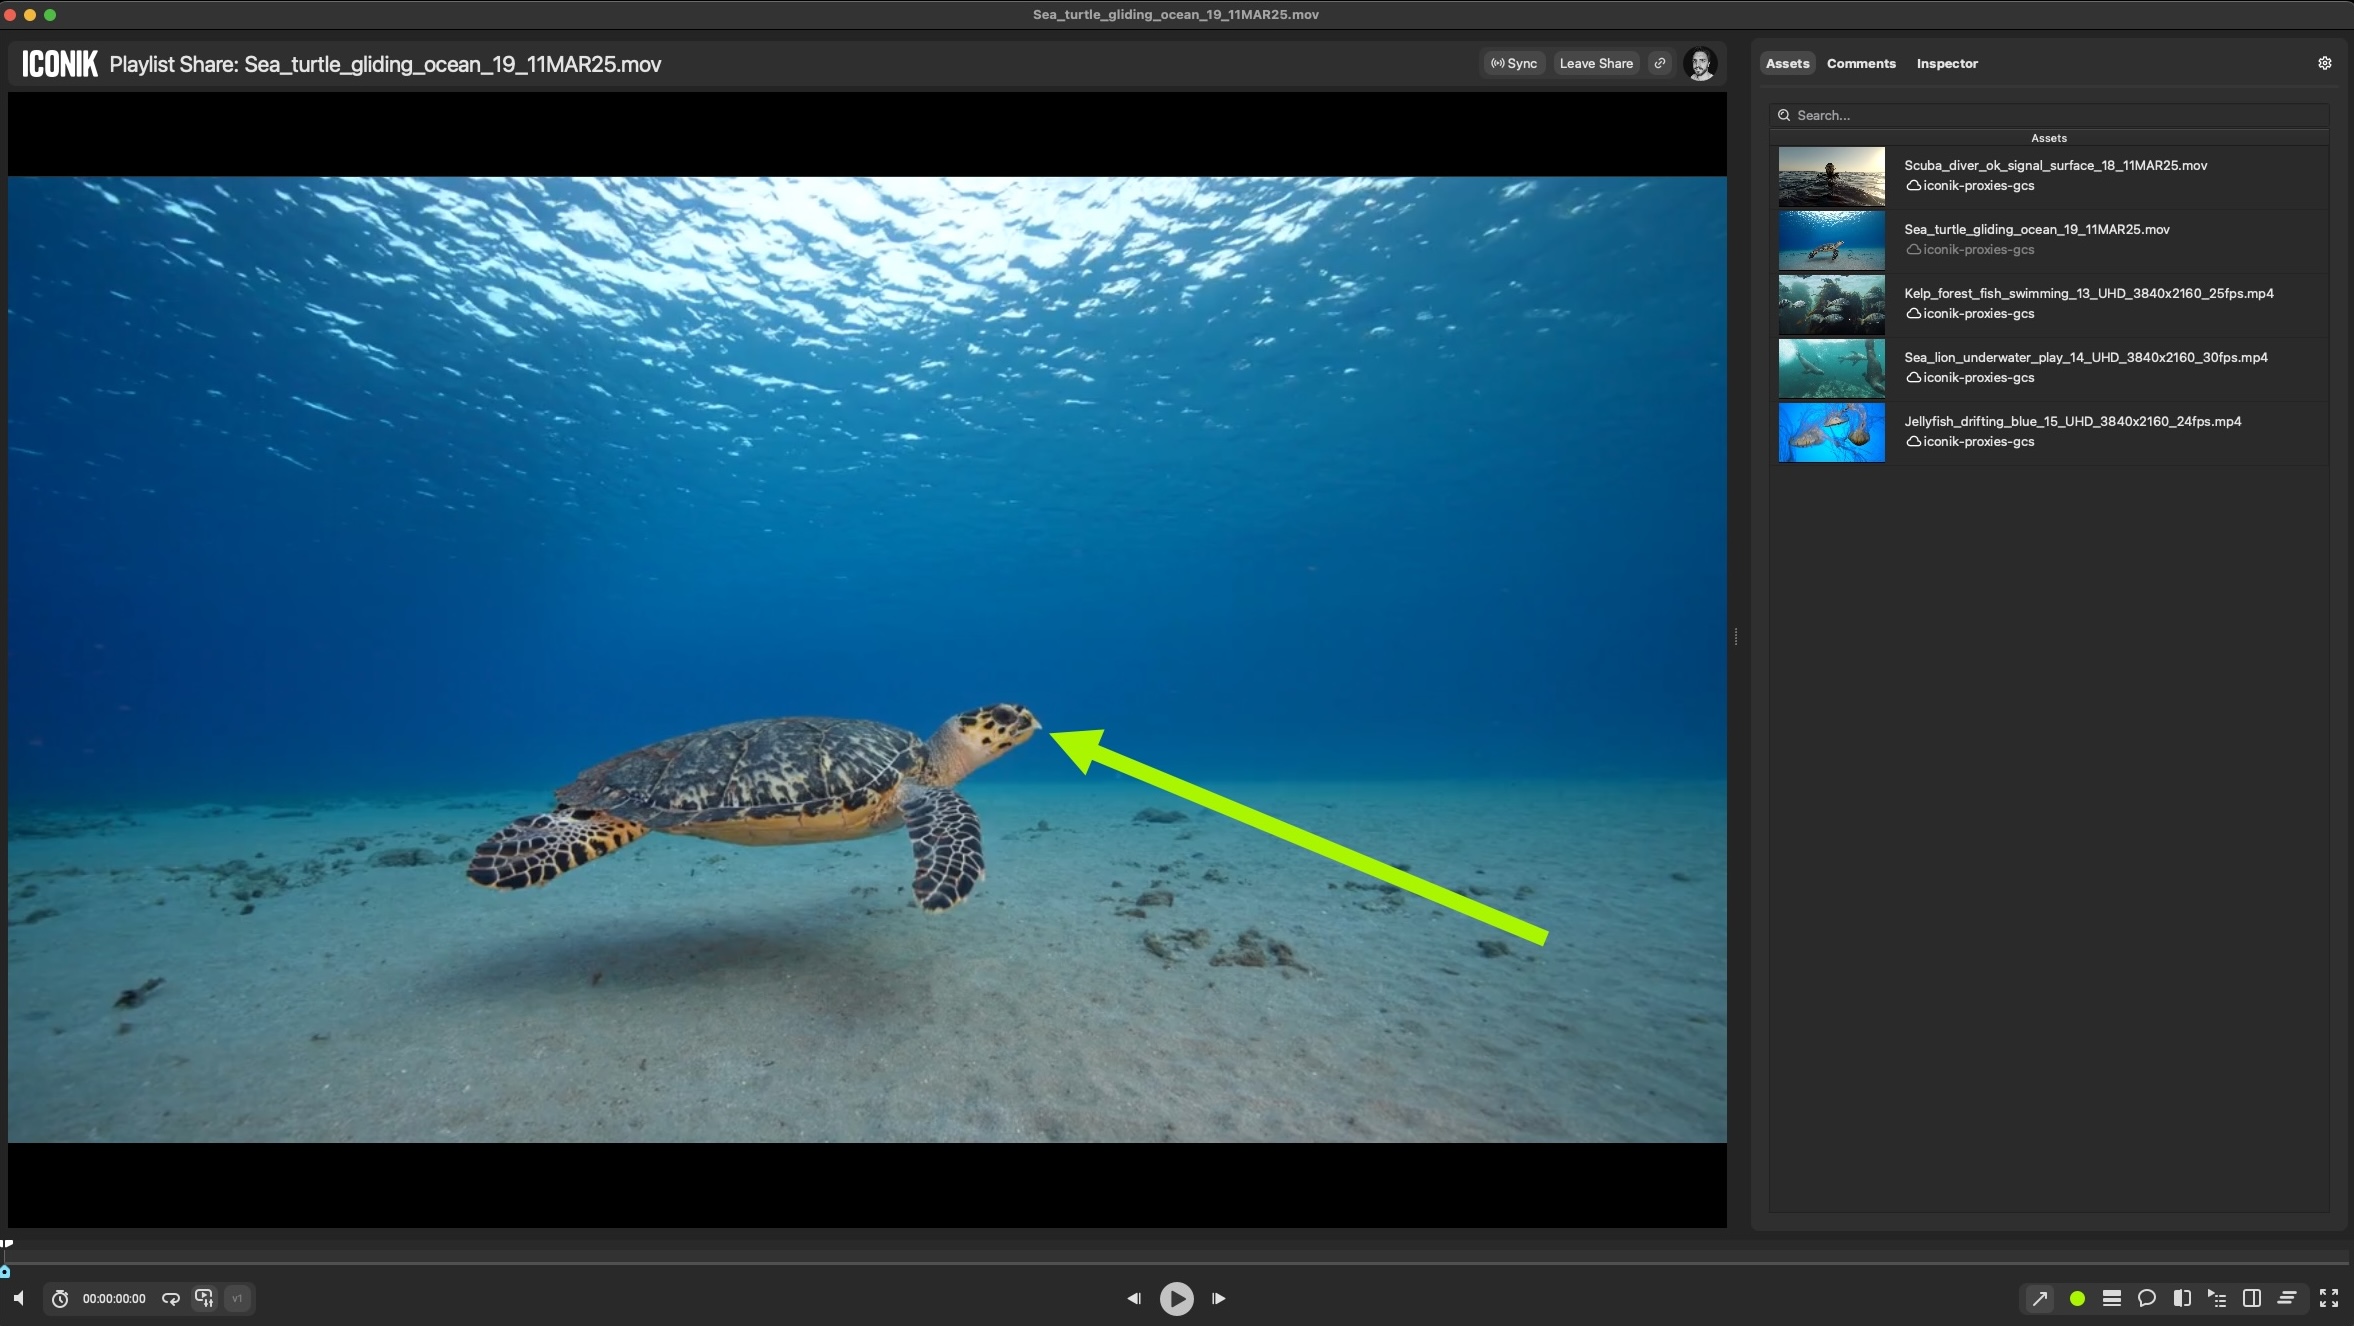The height and width of the screenshot is (1326, 2354).
Task: Click the stopwatch timecode format icon
Action: click(60, 1298)
